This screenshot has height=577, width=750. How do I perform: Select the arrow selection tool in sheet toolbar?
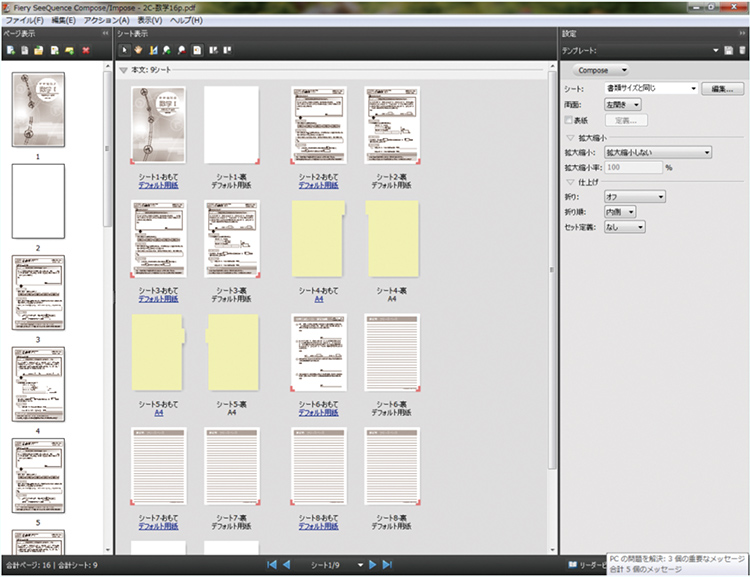coord(124,49)
